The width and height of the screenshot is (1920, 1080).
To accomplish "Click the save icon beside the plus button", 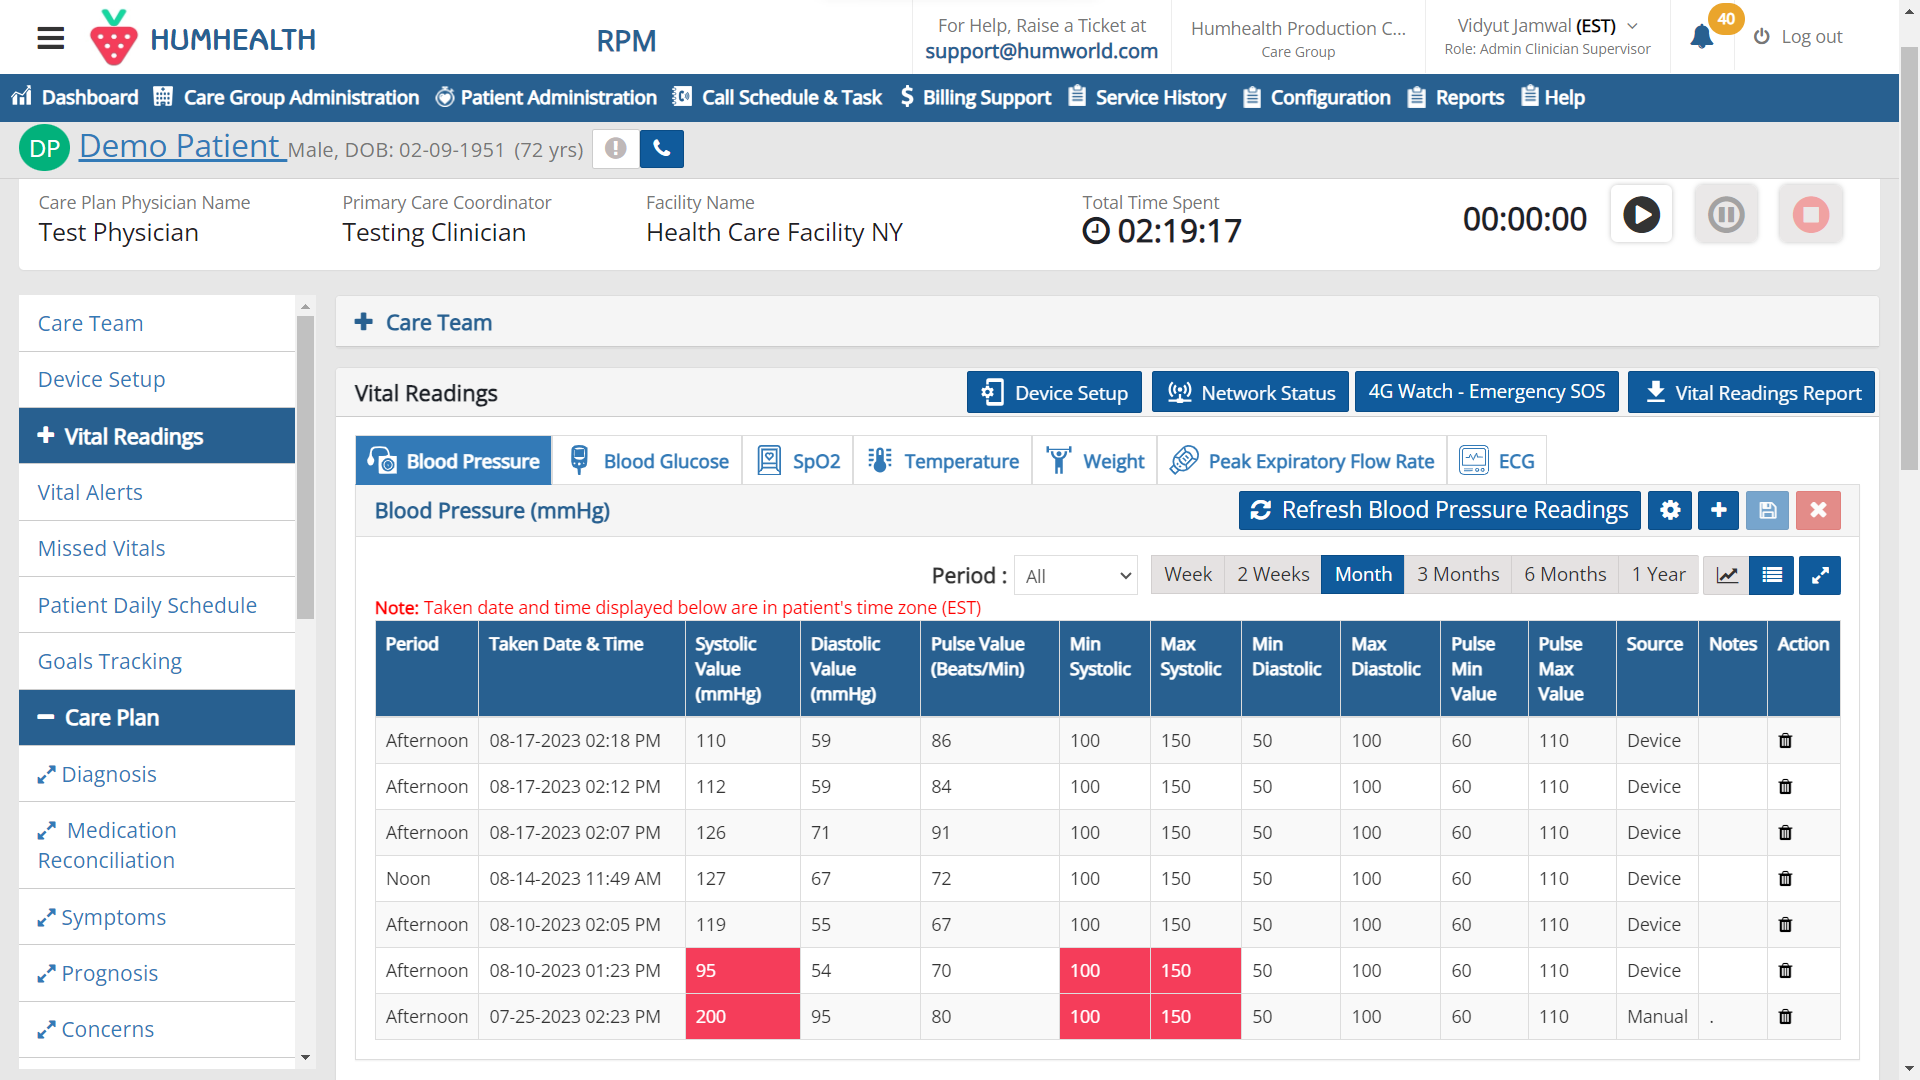I will point(1767,510).
